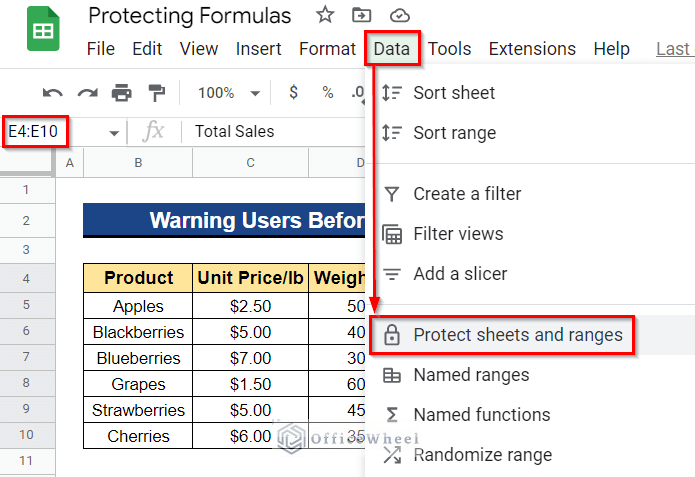Open the zoom 100% dropdown
The width and height of the screenshot is (695, 477).
click(229, 93)
